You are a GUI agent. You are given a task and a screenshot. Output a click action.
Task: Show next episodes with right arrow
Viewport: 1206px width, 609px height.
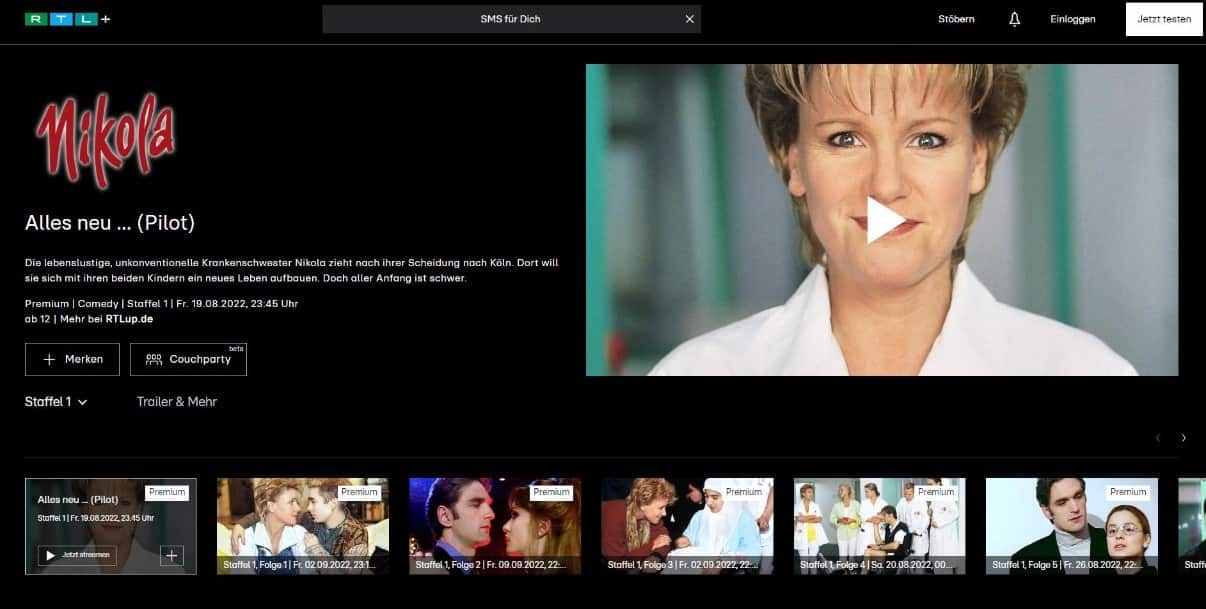click(x=1184, y=438)
